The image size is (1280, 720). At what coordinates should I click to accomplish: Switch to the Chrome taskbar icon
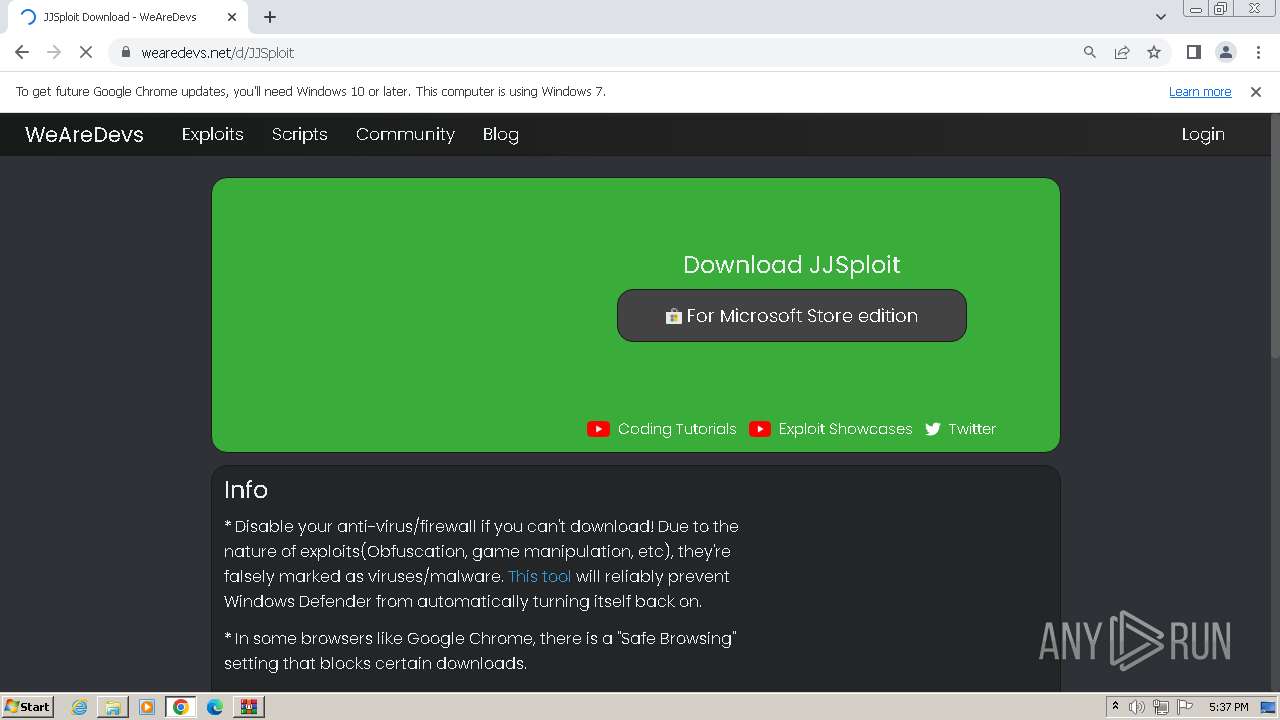point(181,707)
